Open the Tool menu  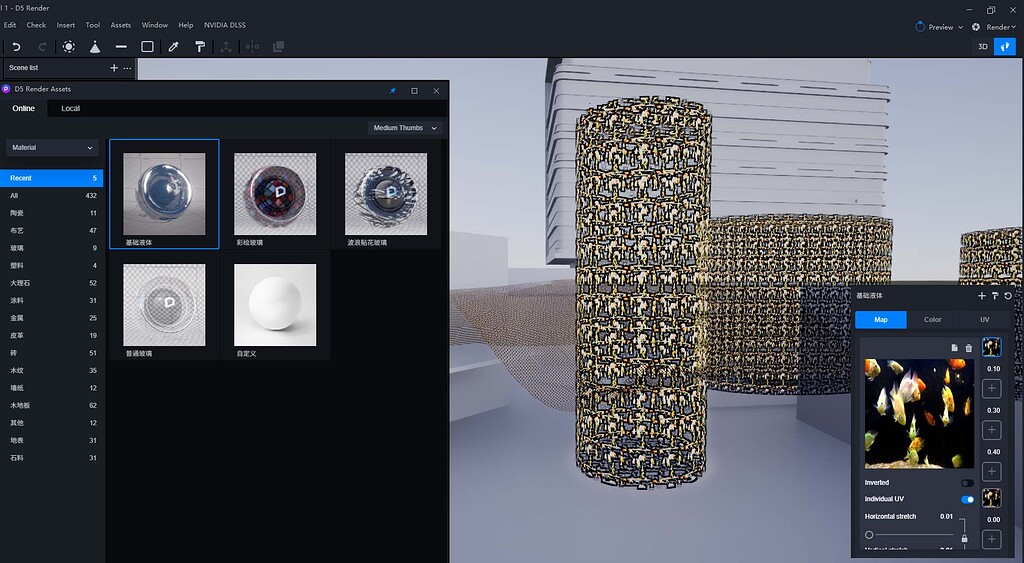pos(93,25)
